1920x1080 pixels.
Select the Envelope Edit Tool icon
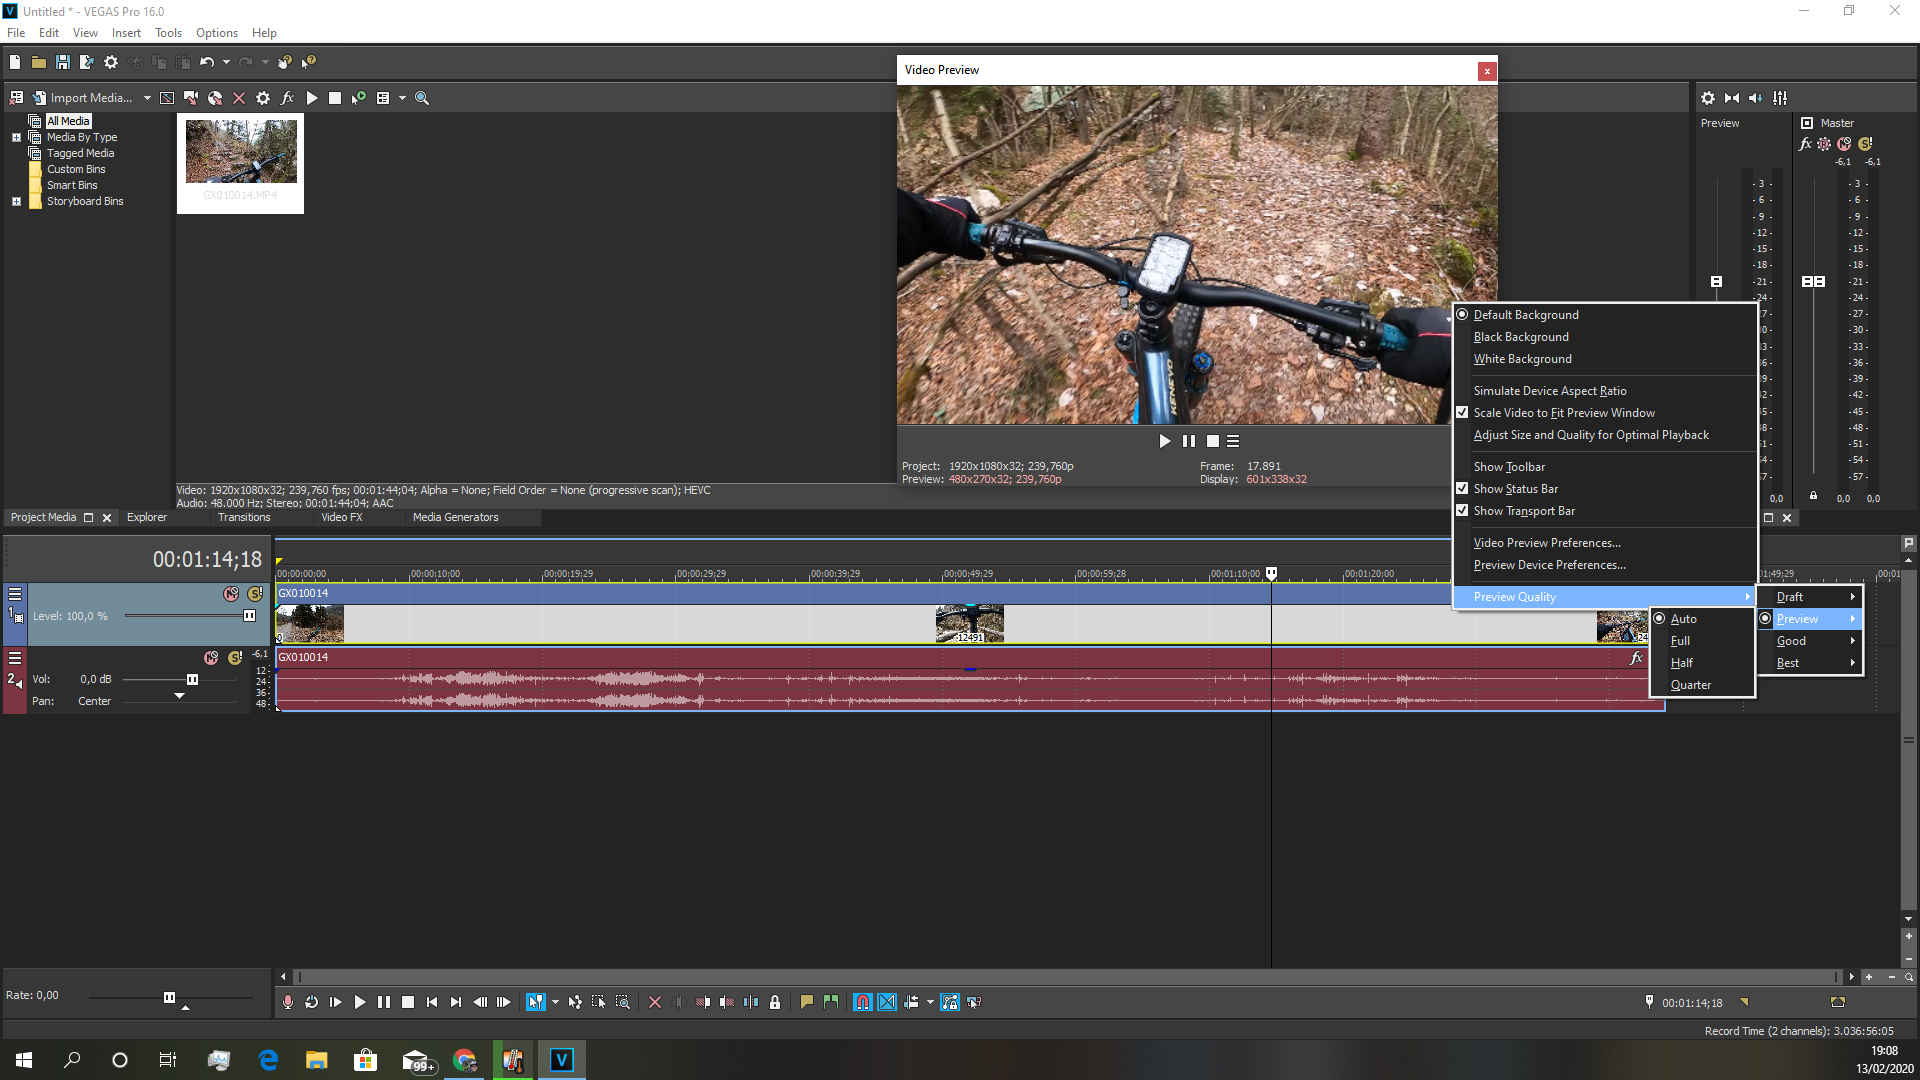click(x=575, y=1002)
